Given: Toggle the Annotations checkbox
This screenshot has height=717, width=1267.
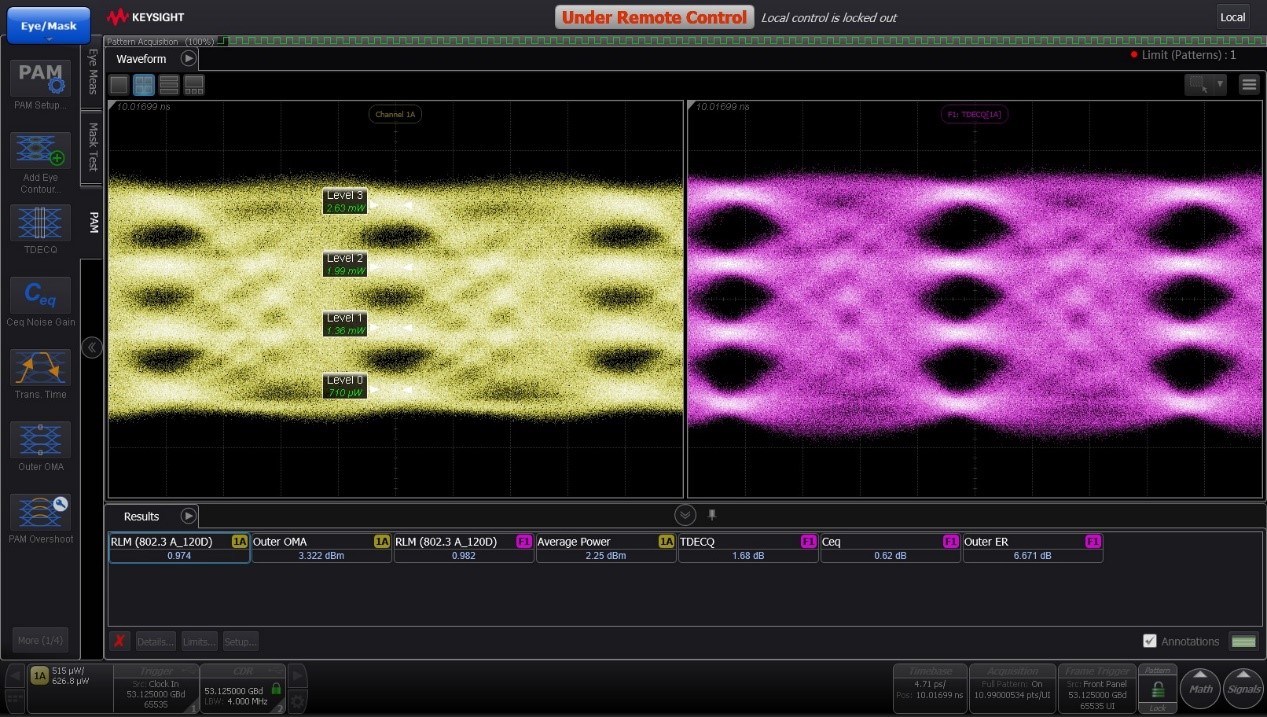Looking at the screenshot, I should [1150, 641].
